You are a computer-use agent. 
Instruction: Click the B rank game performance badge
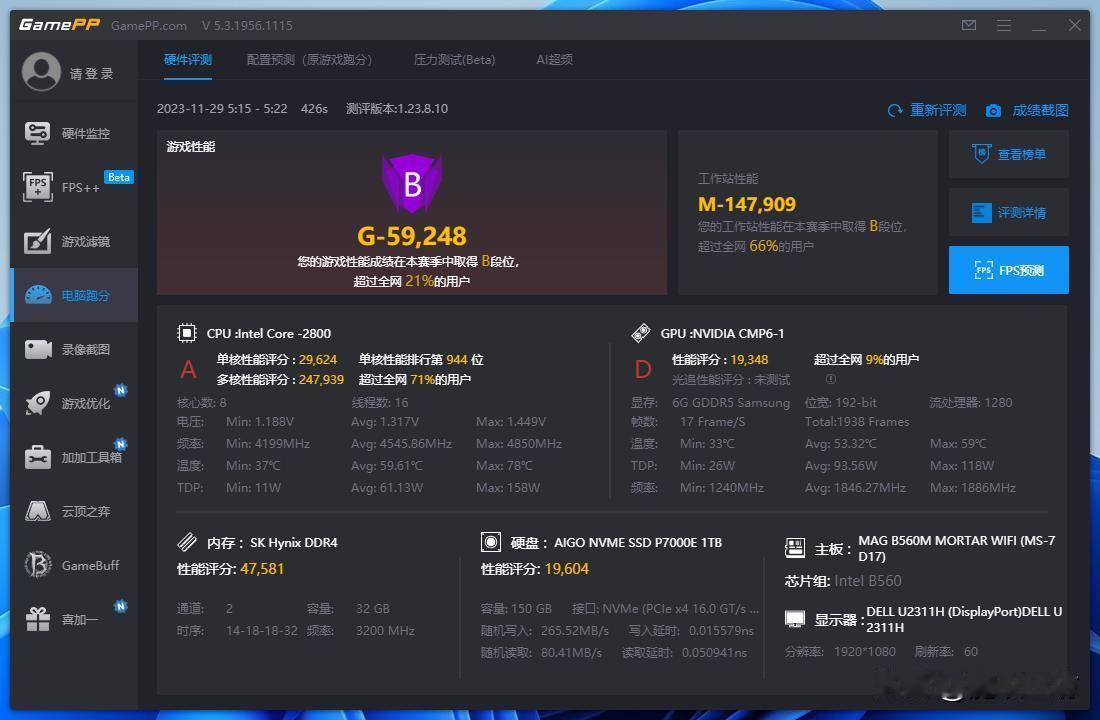pyautogui.click(x=412, y=183)
